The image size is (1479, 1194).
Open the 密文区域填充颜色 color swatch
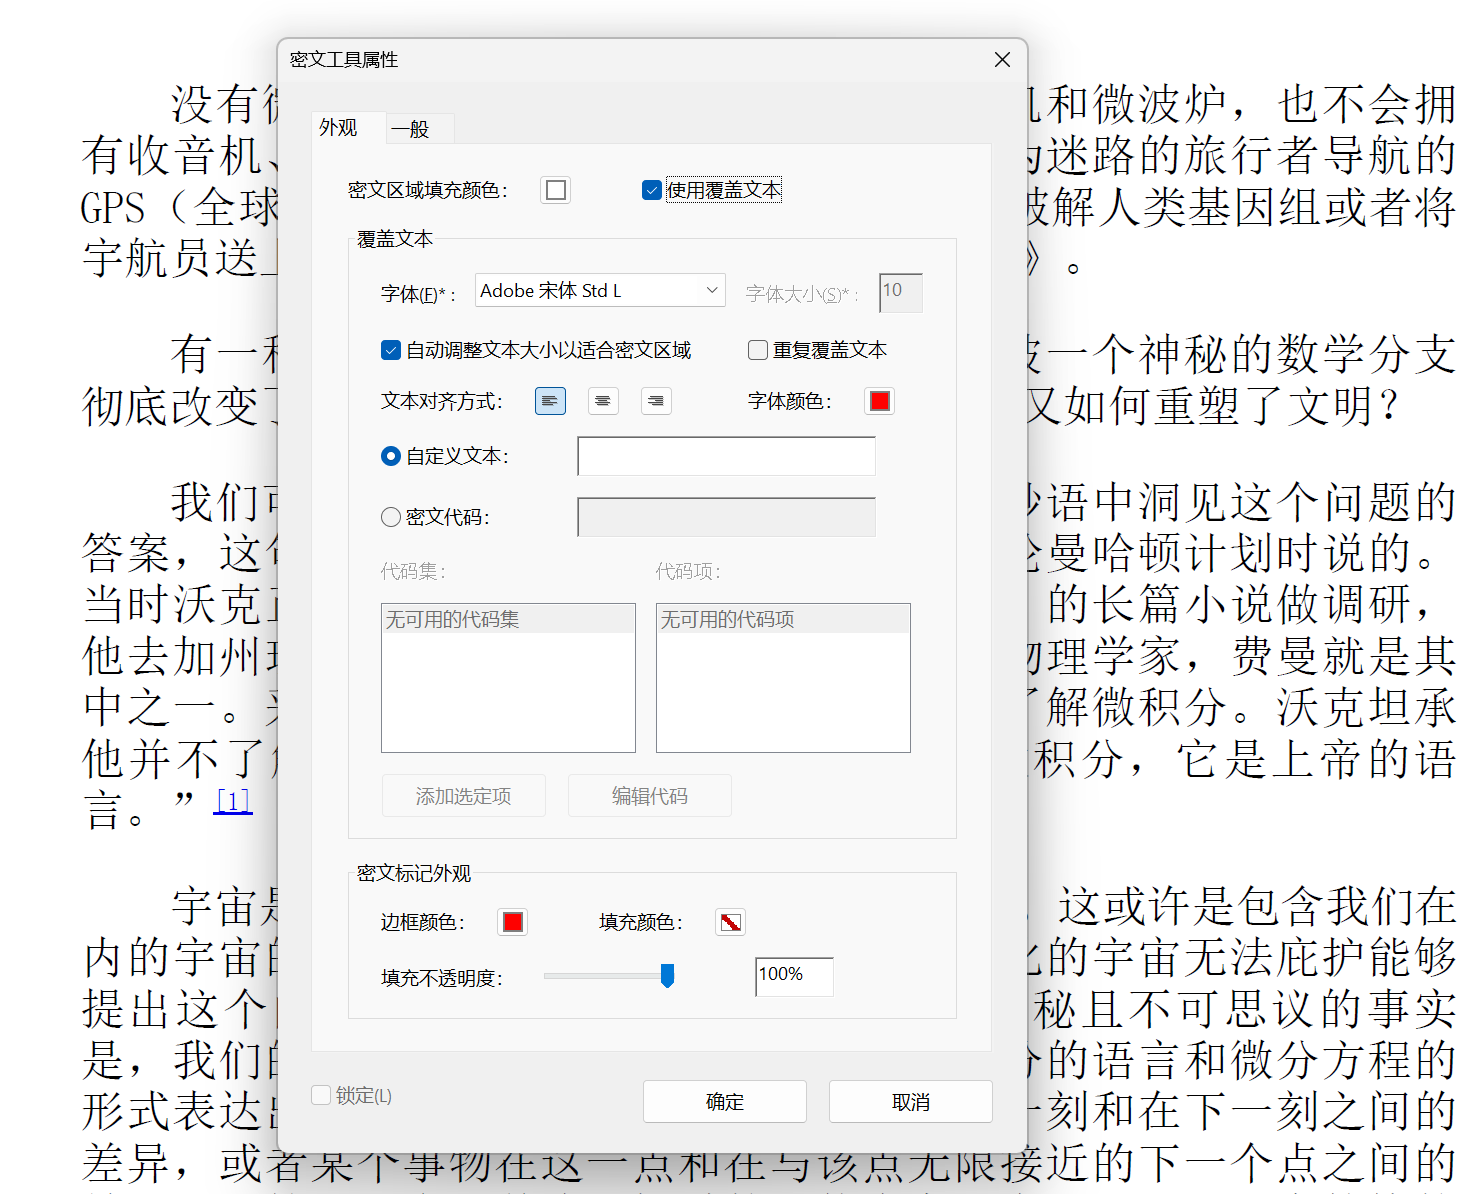pos(555,190)
